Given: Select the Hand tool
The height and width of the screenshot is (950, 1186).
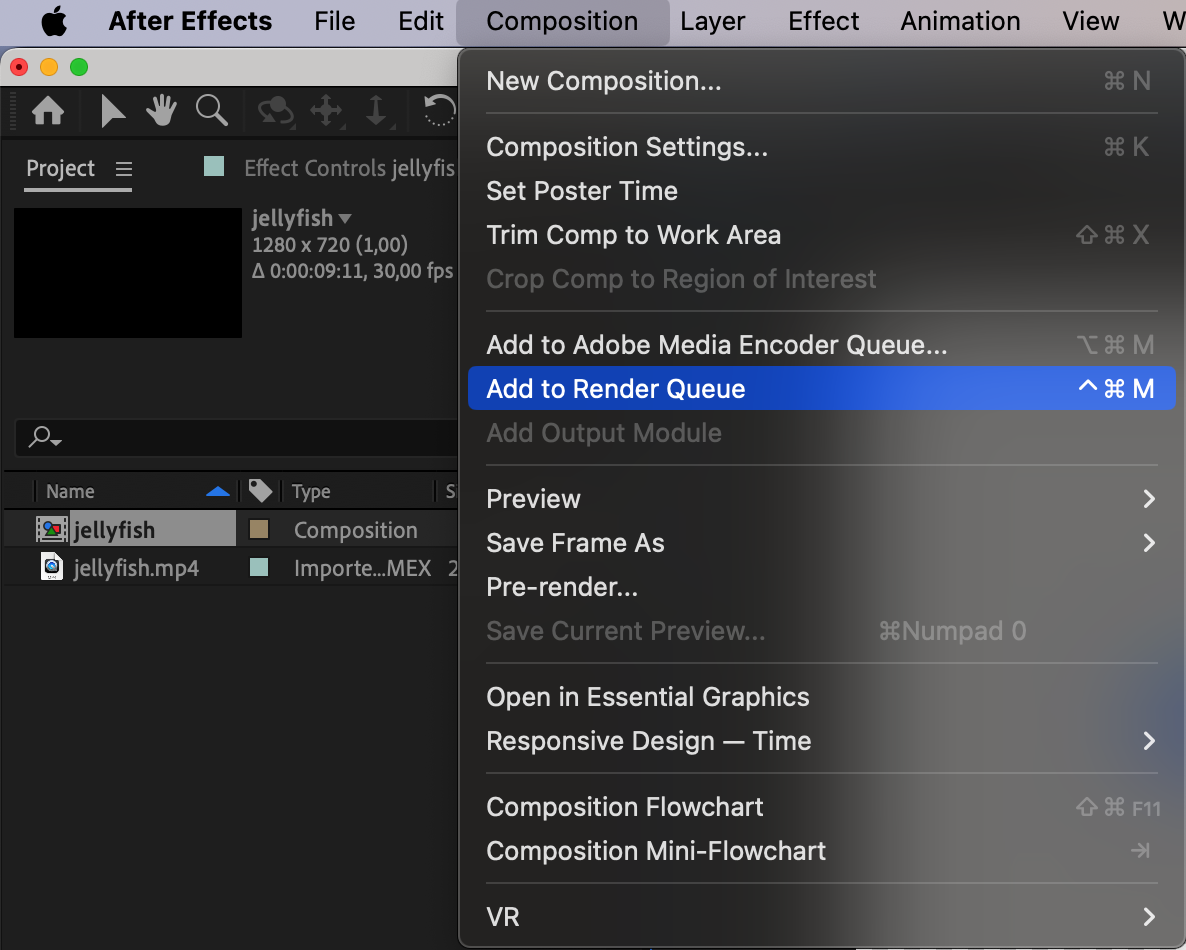Looking at the screenshot, I should [161, 111].
